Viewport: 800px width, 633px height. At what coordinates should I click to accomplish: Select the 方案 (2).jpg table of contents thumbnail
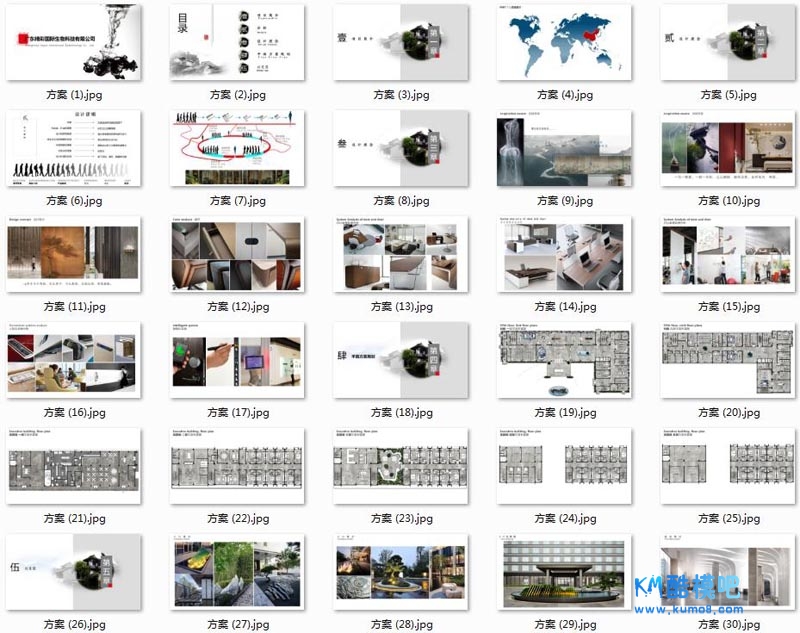point(237,41)
